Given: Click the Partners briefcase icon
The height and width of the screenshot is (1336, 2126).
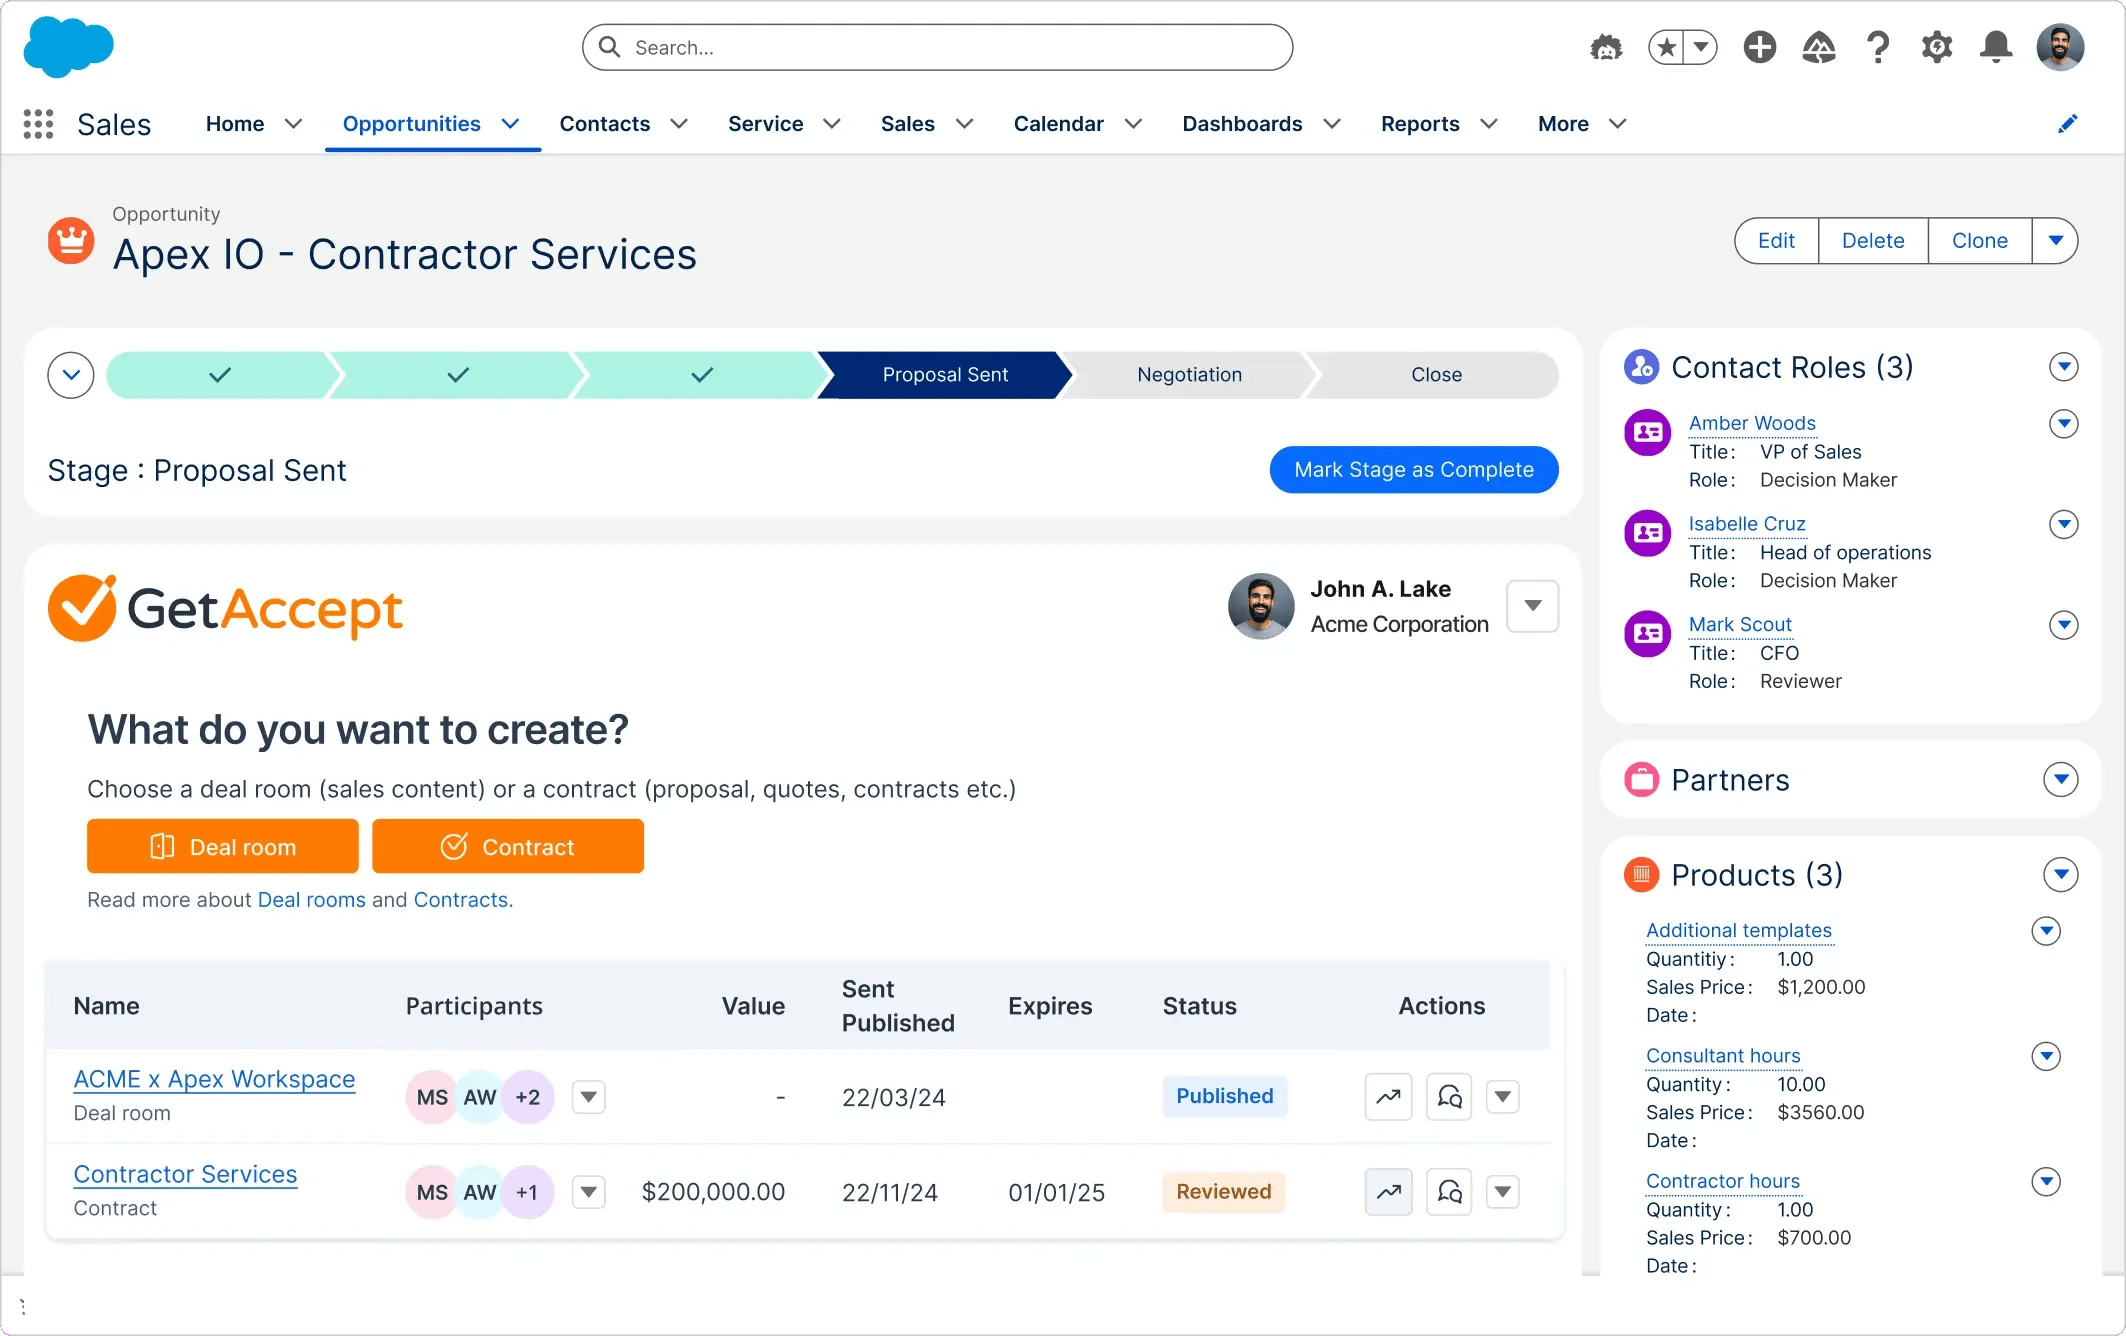Looking at the screenshot, I should tap(1641, 780).
